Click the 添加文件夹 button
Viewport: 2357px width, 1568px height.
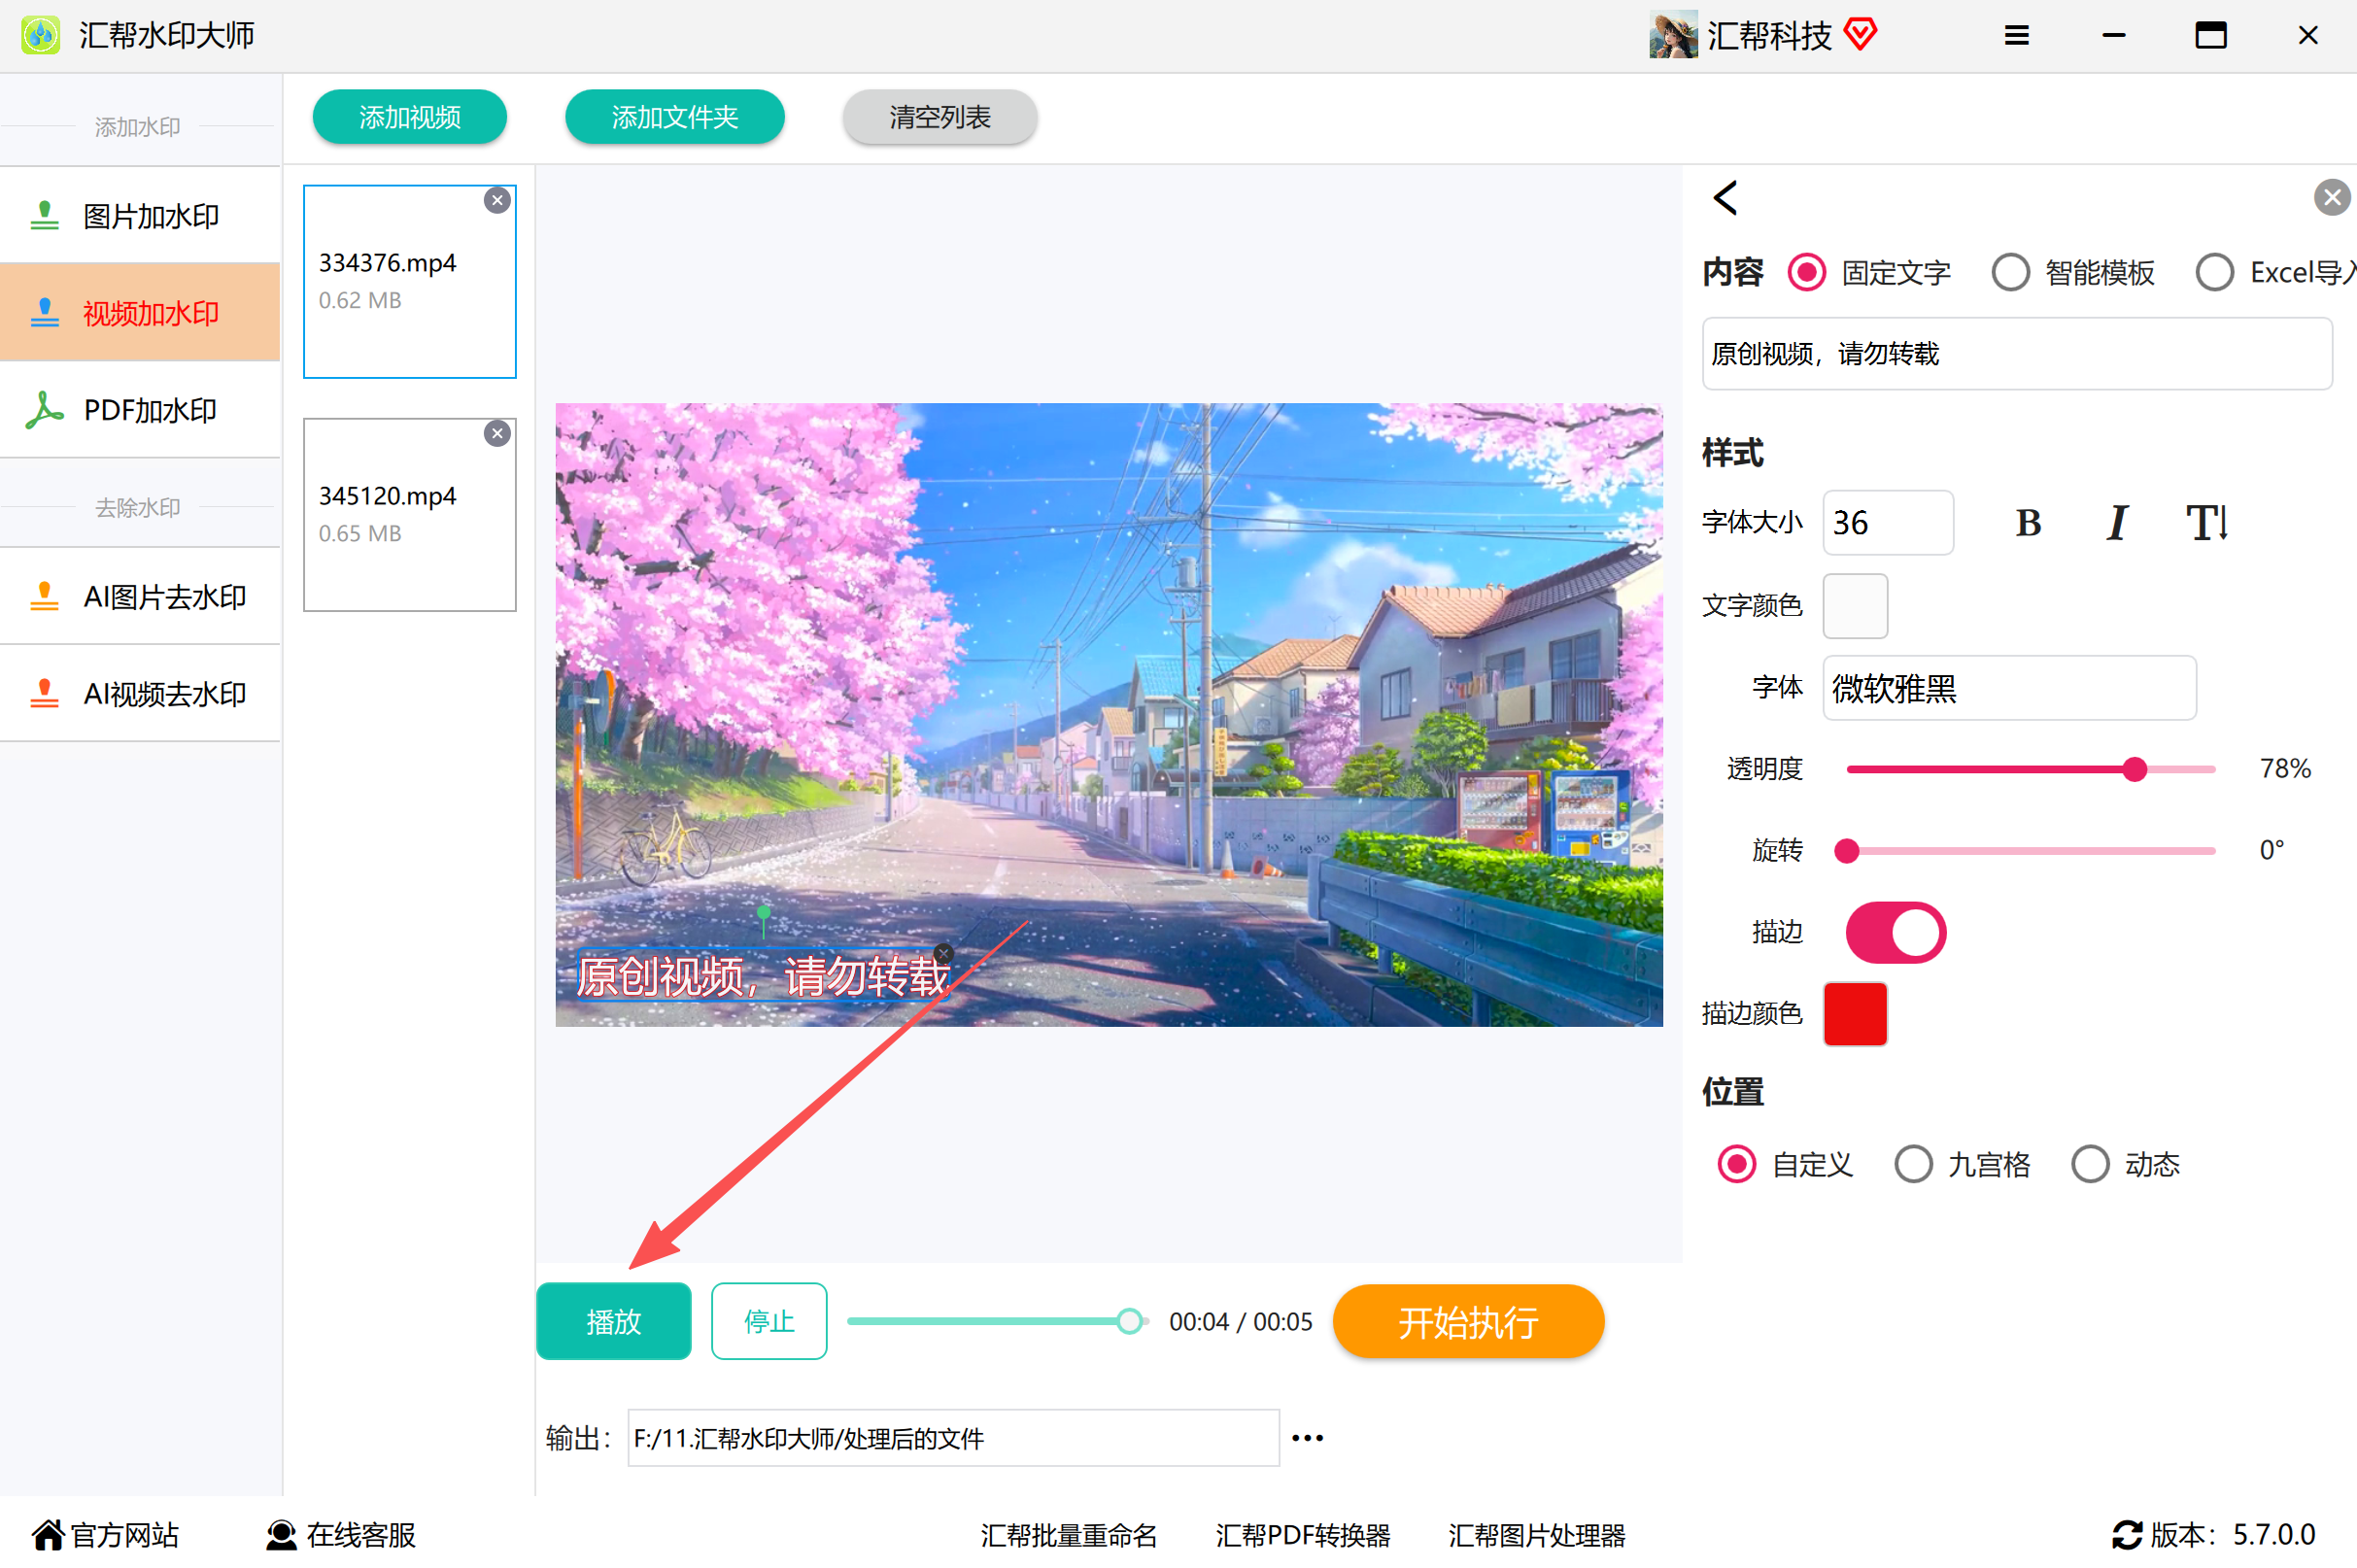coord(675,117)
